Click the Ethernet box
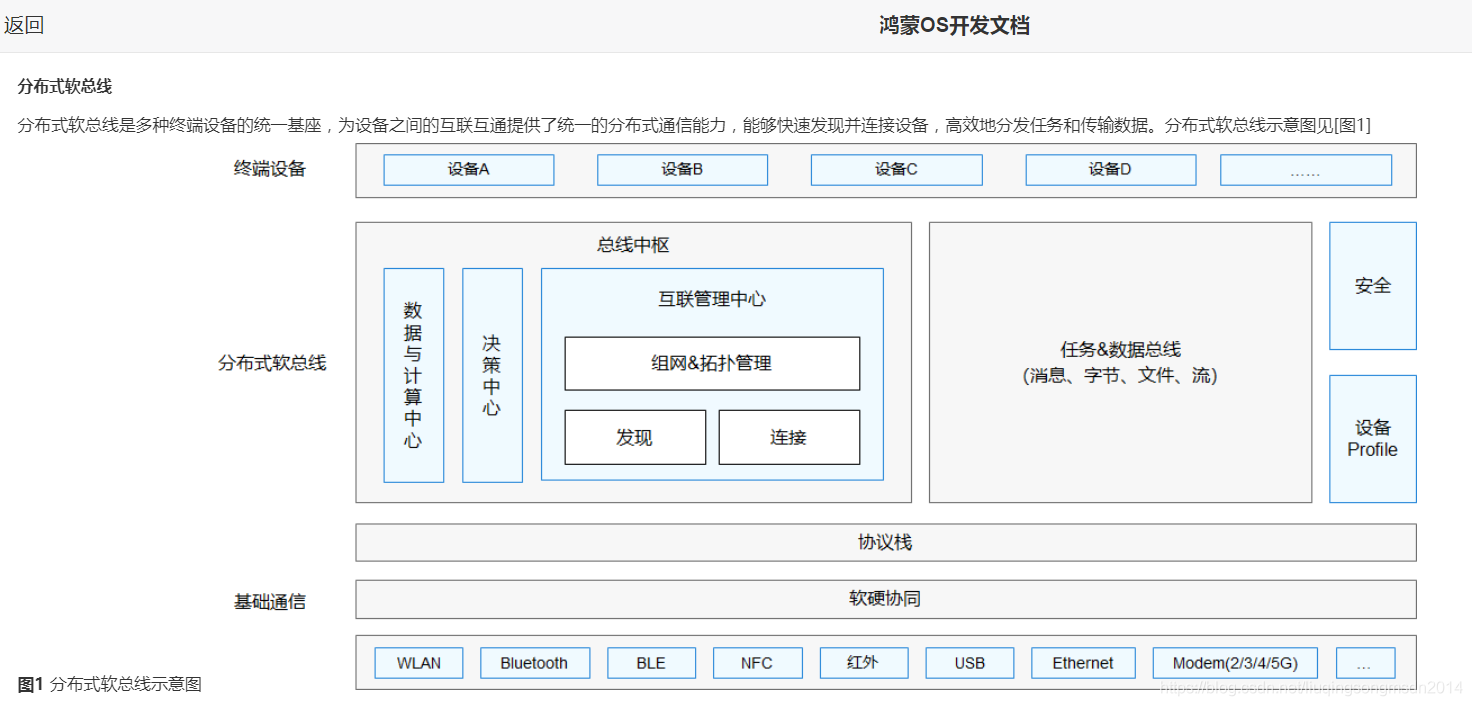Screen dimensions: 1472x706 (x=1083, y=663)
